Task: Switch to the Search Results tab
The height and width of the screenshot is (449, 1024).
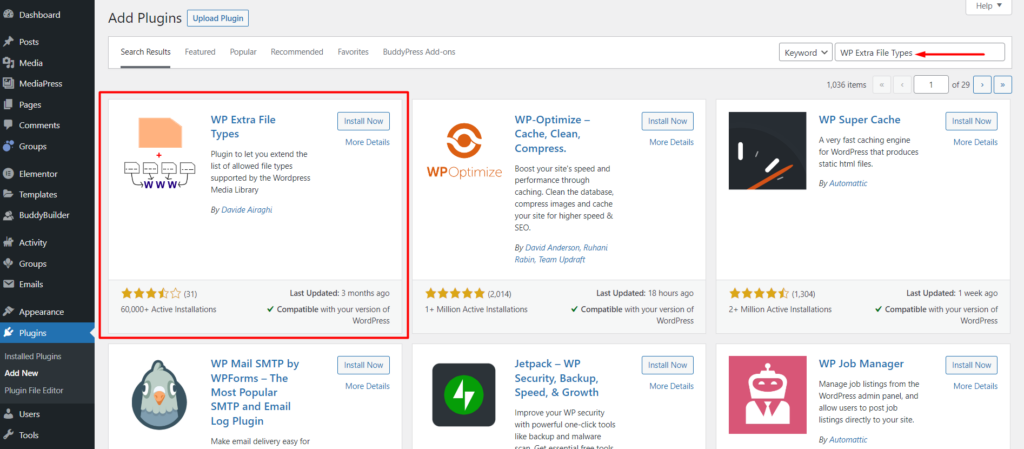Action: click(146, 52)
